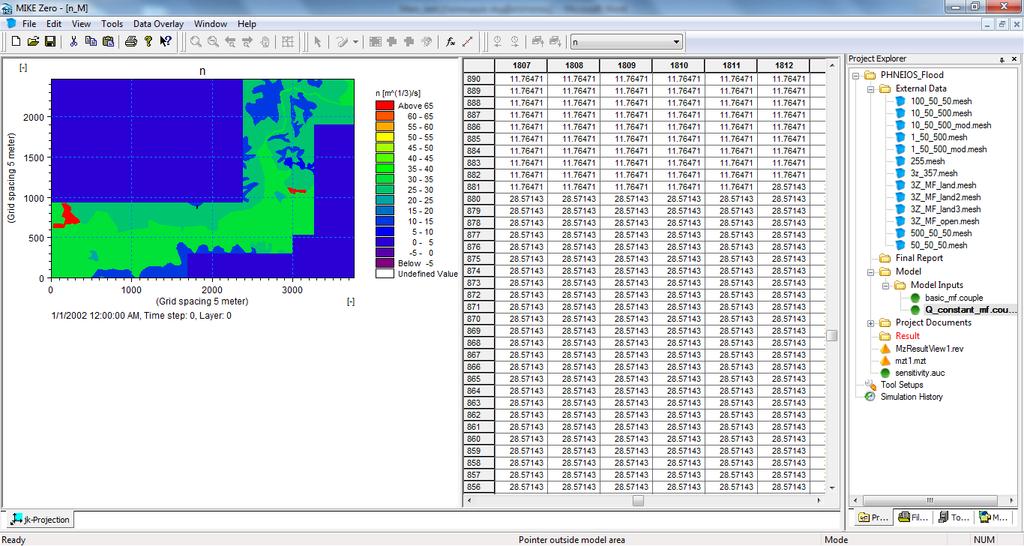This screenshot has height=546, width=1024.
Task: Click the white 'Undefined Value' legend swatch
Action: click(385, 274)
